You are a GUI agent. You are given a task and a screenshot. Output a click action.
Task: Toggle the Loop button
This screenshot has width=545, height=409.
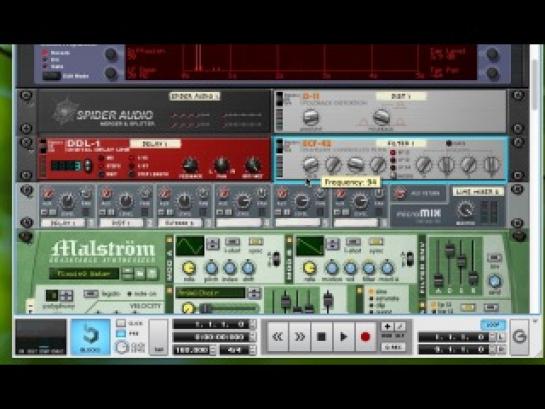pos(493,325)
